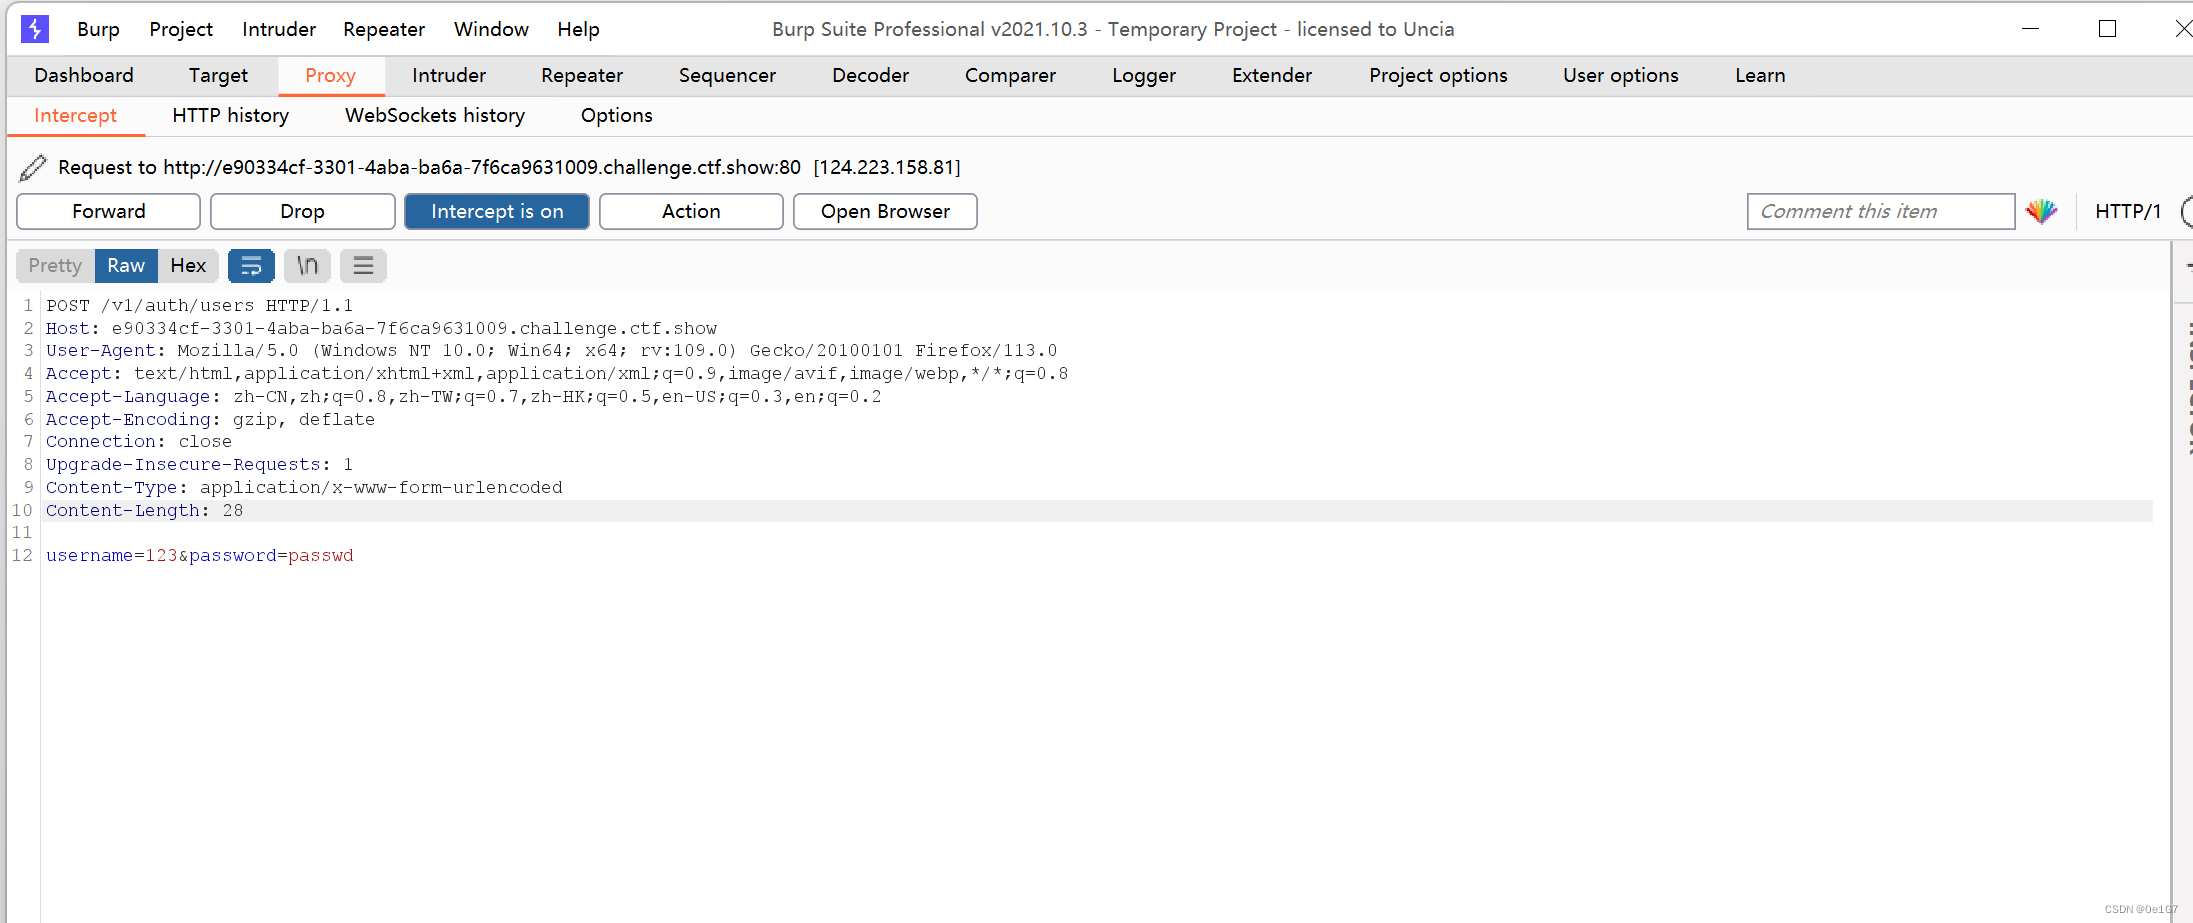Toggle the word wrap icon in the editor toolbar

pyautogui.click(x=251, y=266)
